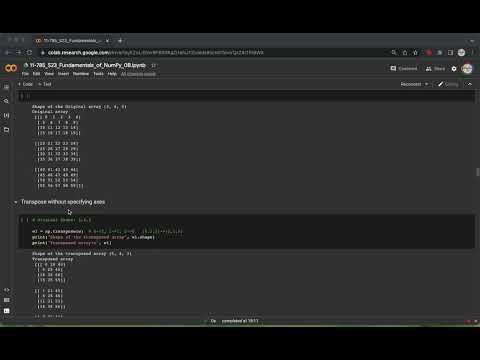The image size is (480, 360).
Task: Open the files folder sidebar icon
Action: point(6,130)
